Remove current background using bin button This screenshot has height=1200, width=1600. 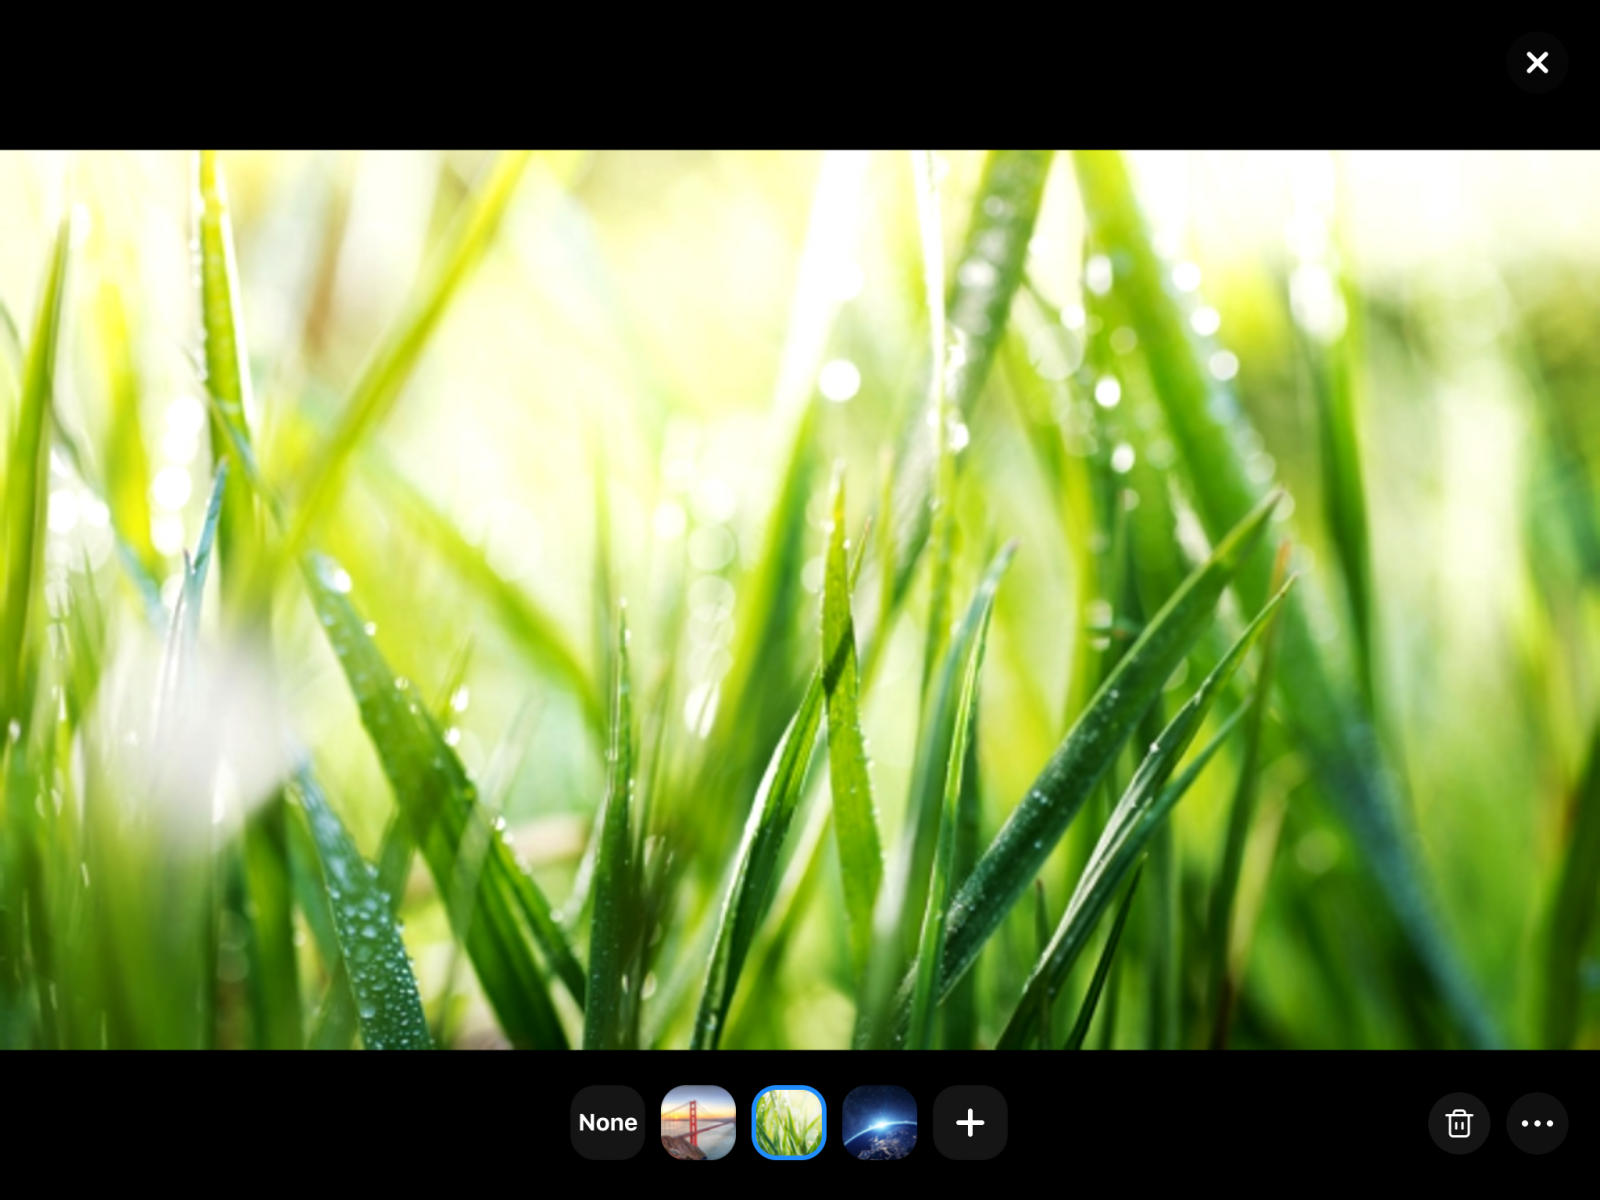click(1458, 1123)
